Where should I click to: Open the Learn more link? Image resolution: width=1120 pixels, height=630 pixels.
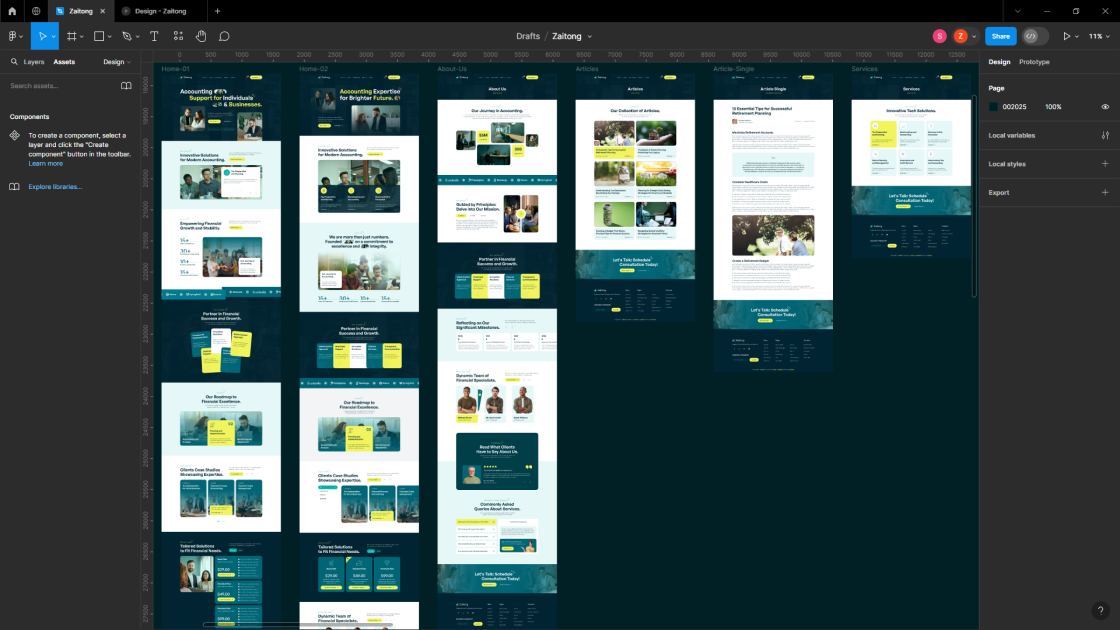pos(46,164)
